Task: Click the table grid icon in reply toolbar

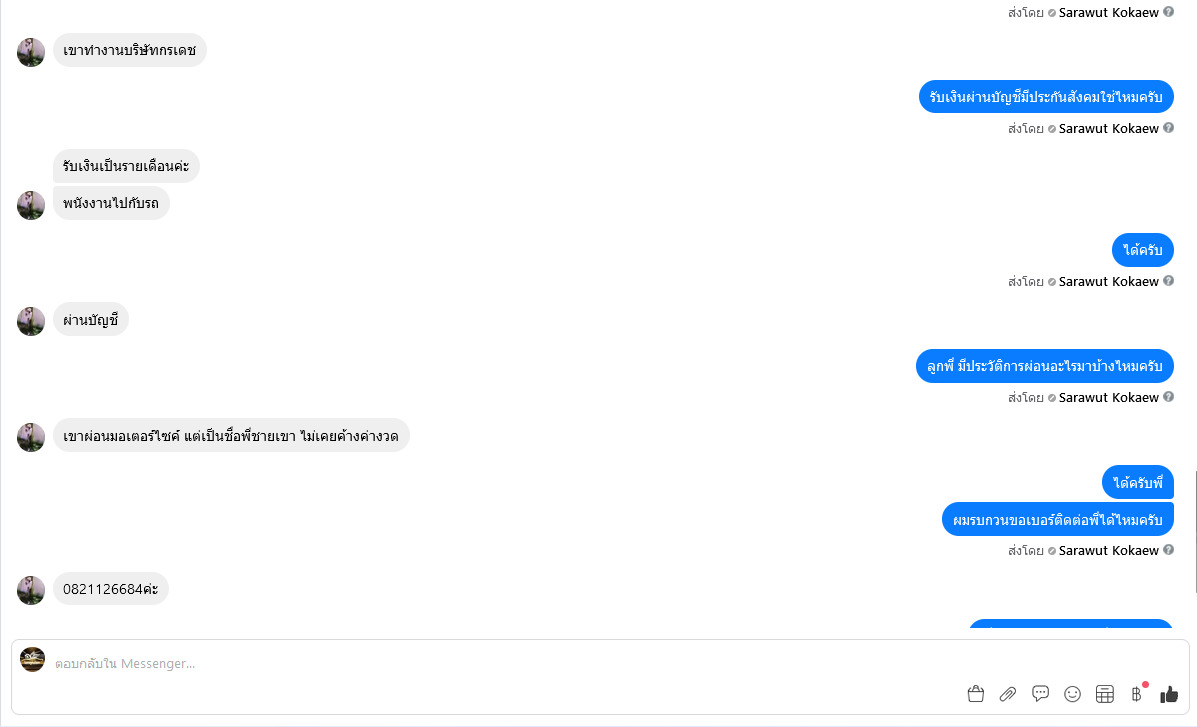Action: click(1105, 694)
